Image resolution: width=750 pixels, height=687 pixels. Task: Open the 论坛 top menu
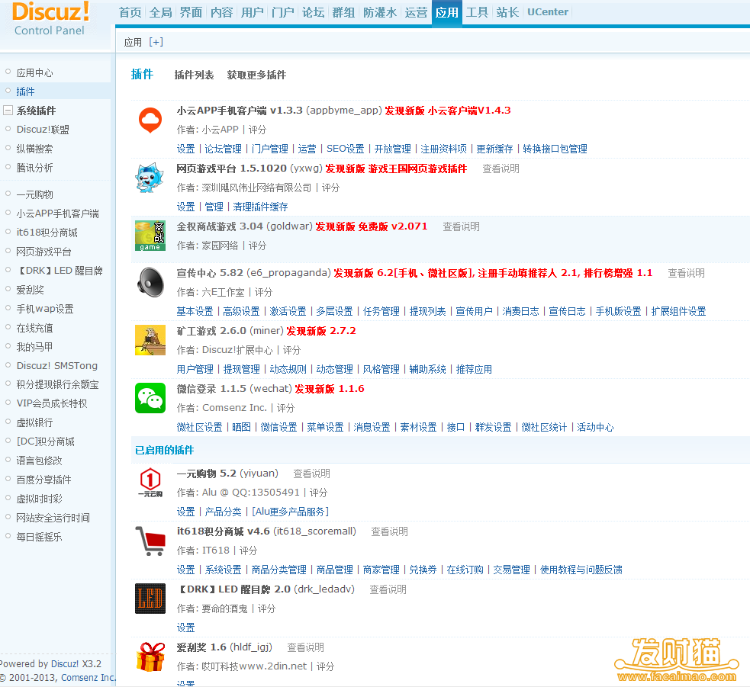coord(313,12)
